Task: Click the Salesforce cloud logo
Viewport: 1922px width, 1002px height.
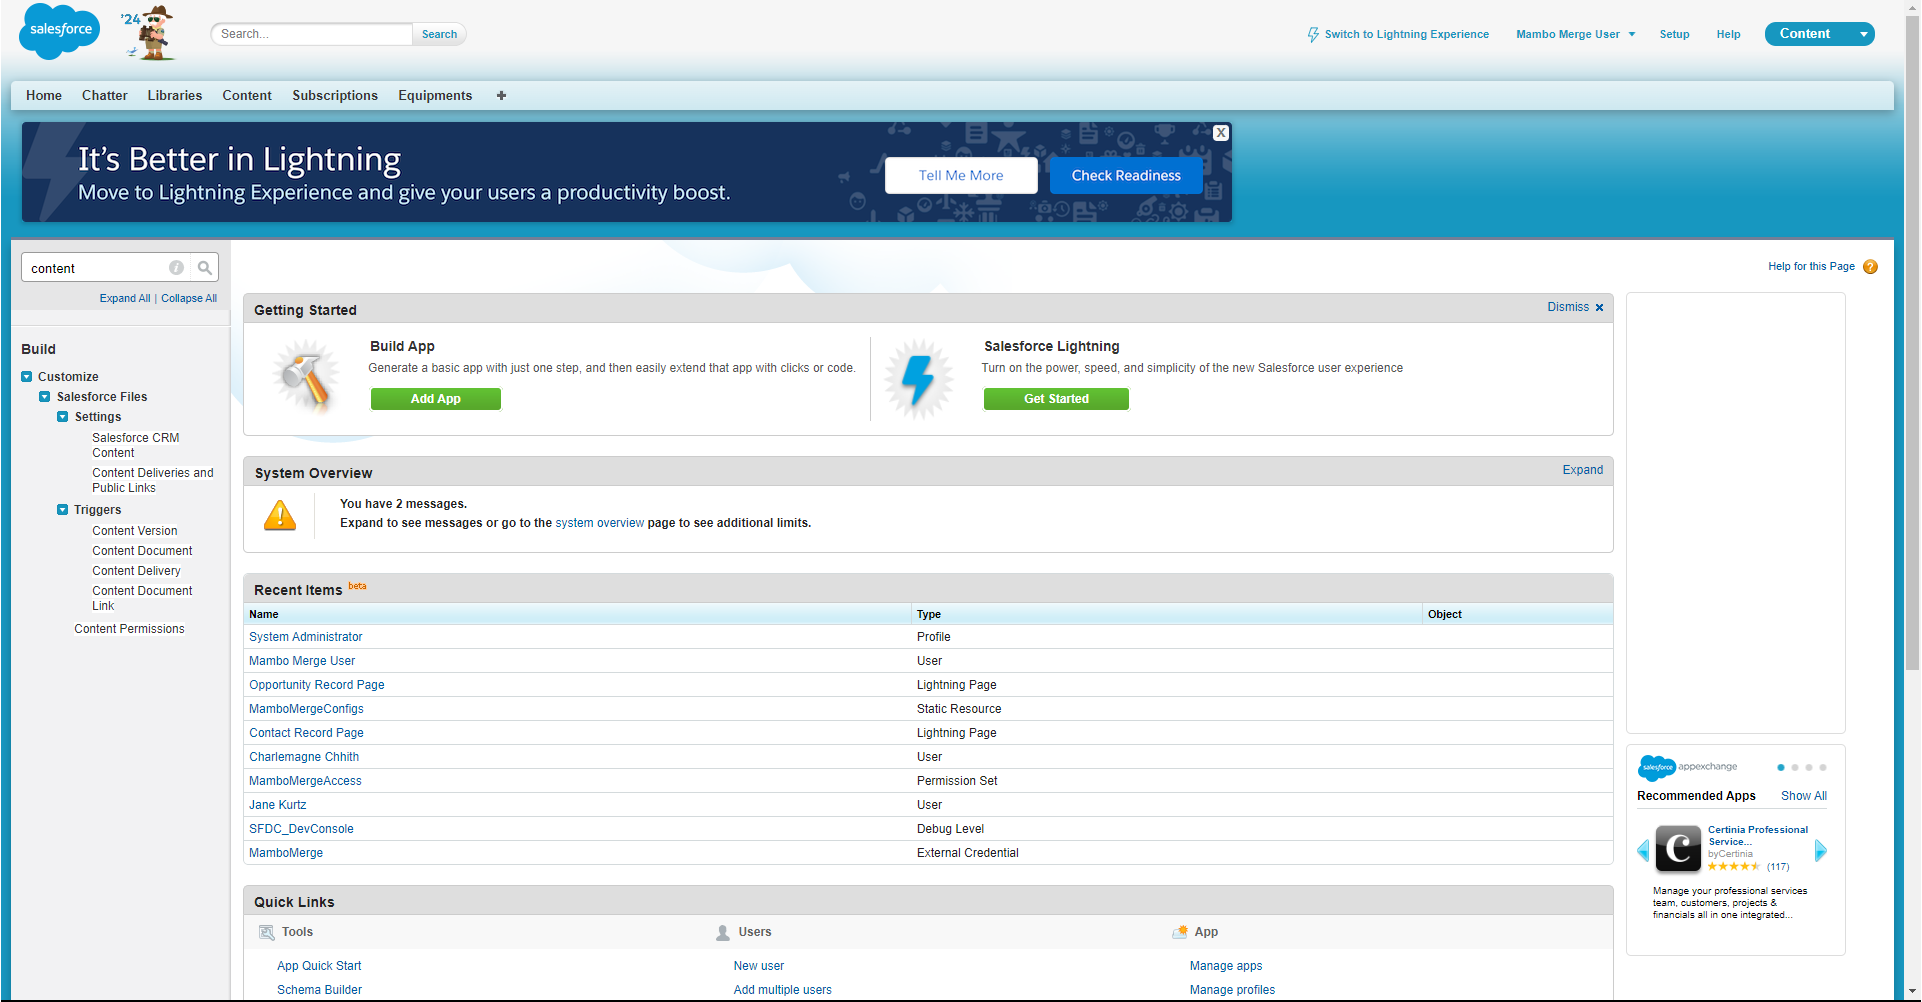Action: (58, 31)
